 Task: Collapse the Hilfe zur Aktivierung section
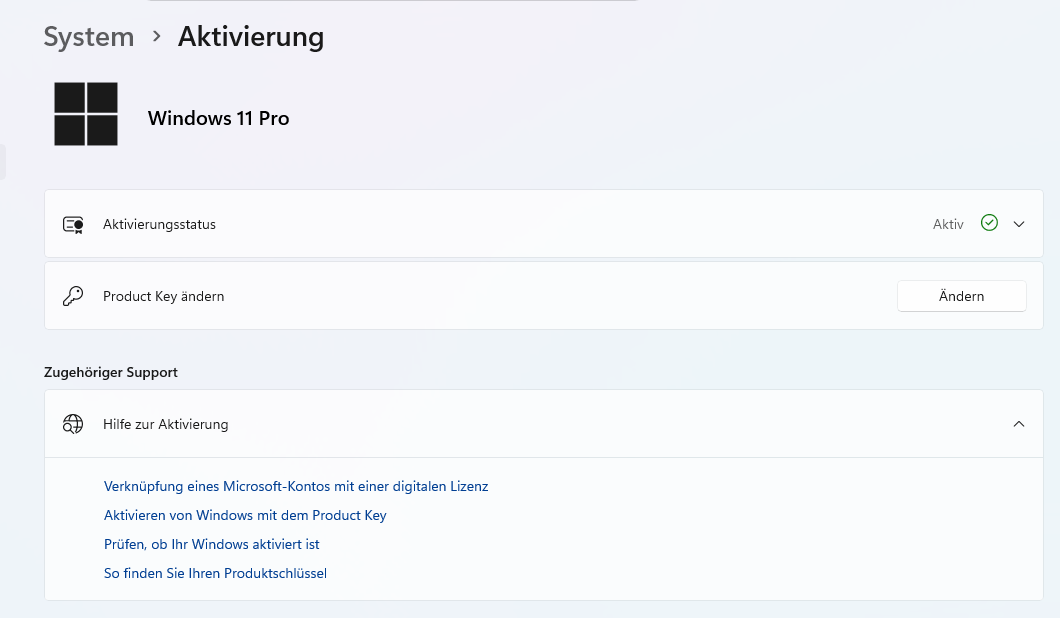(x=1019, y=424)
